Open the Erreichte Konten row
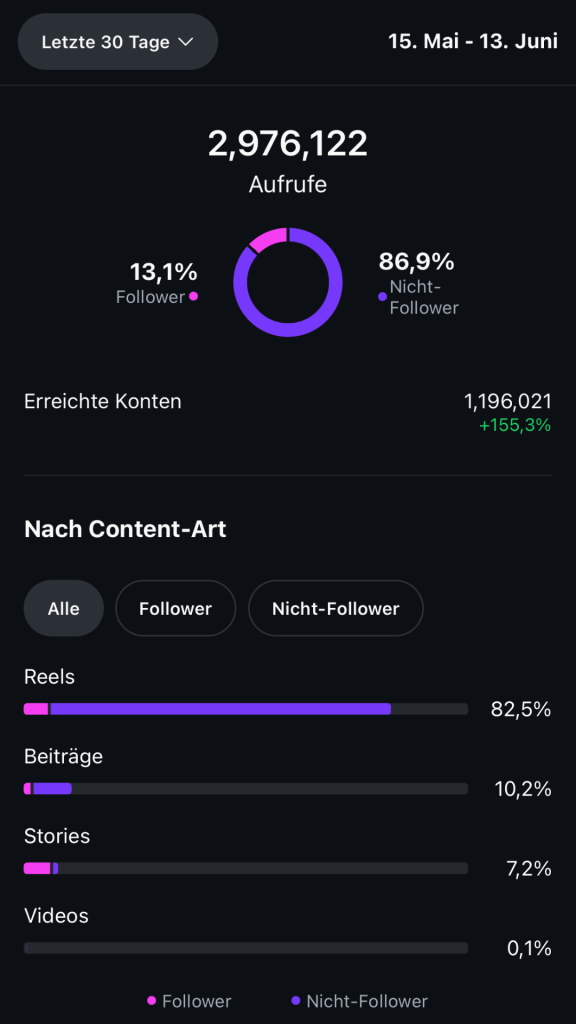 [x=288, y=413]
